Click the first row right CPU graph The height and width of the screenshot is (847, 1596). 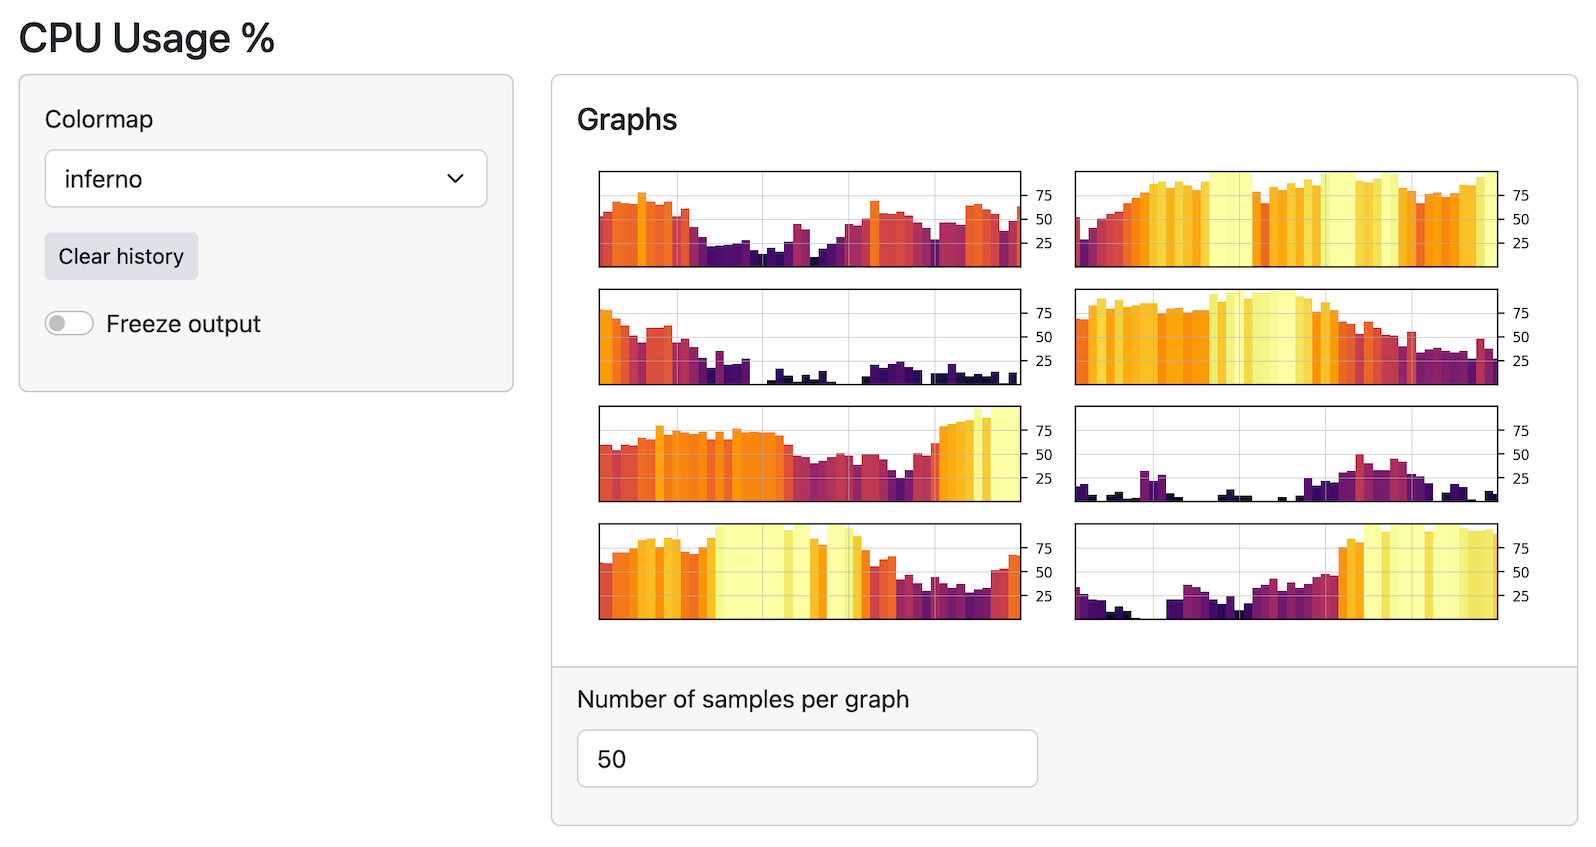(1285, 219)
